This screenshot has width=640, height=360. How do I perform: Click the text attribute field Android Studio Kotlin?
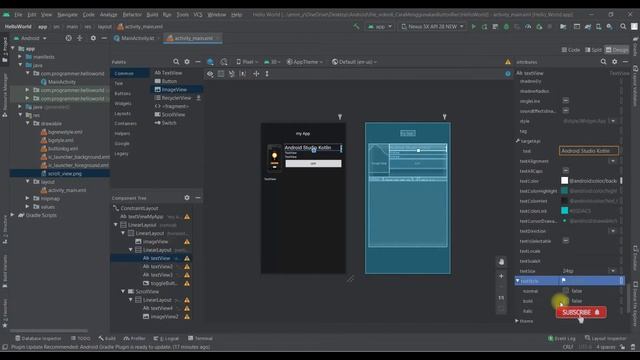pos(589,151)
